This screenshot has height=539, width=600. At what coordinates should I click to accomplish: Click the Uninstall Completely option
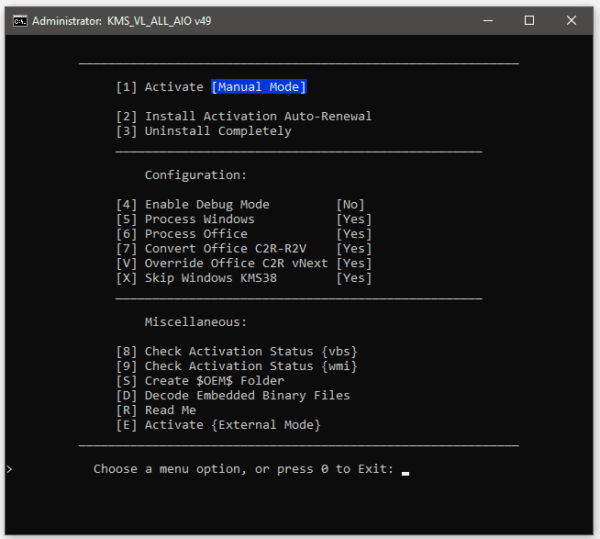tap(204, 131)
